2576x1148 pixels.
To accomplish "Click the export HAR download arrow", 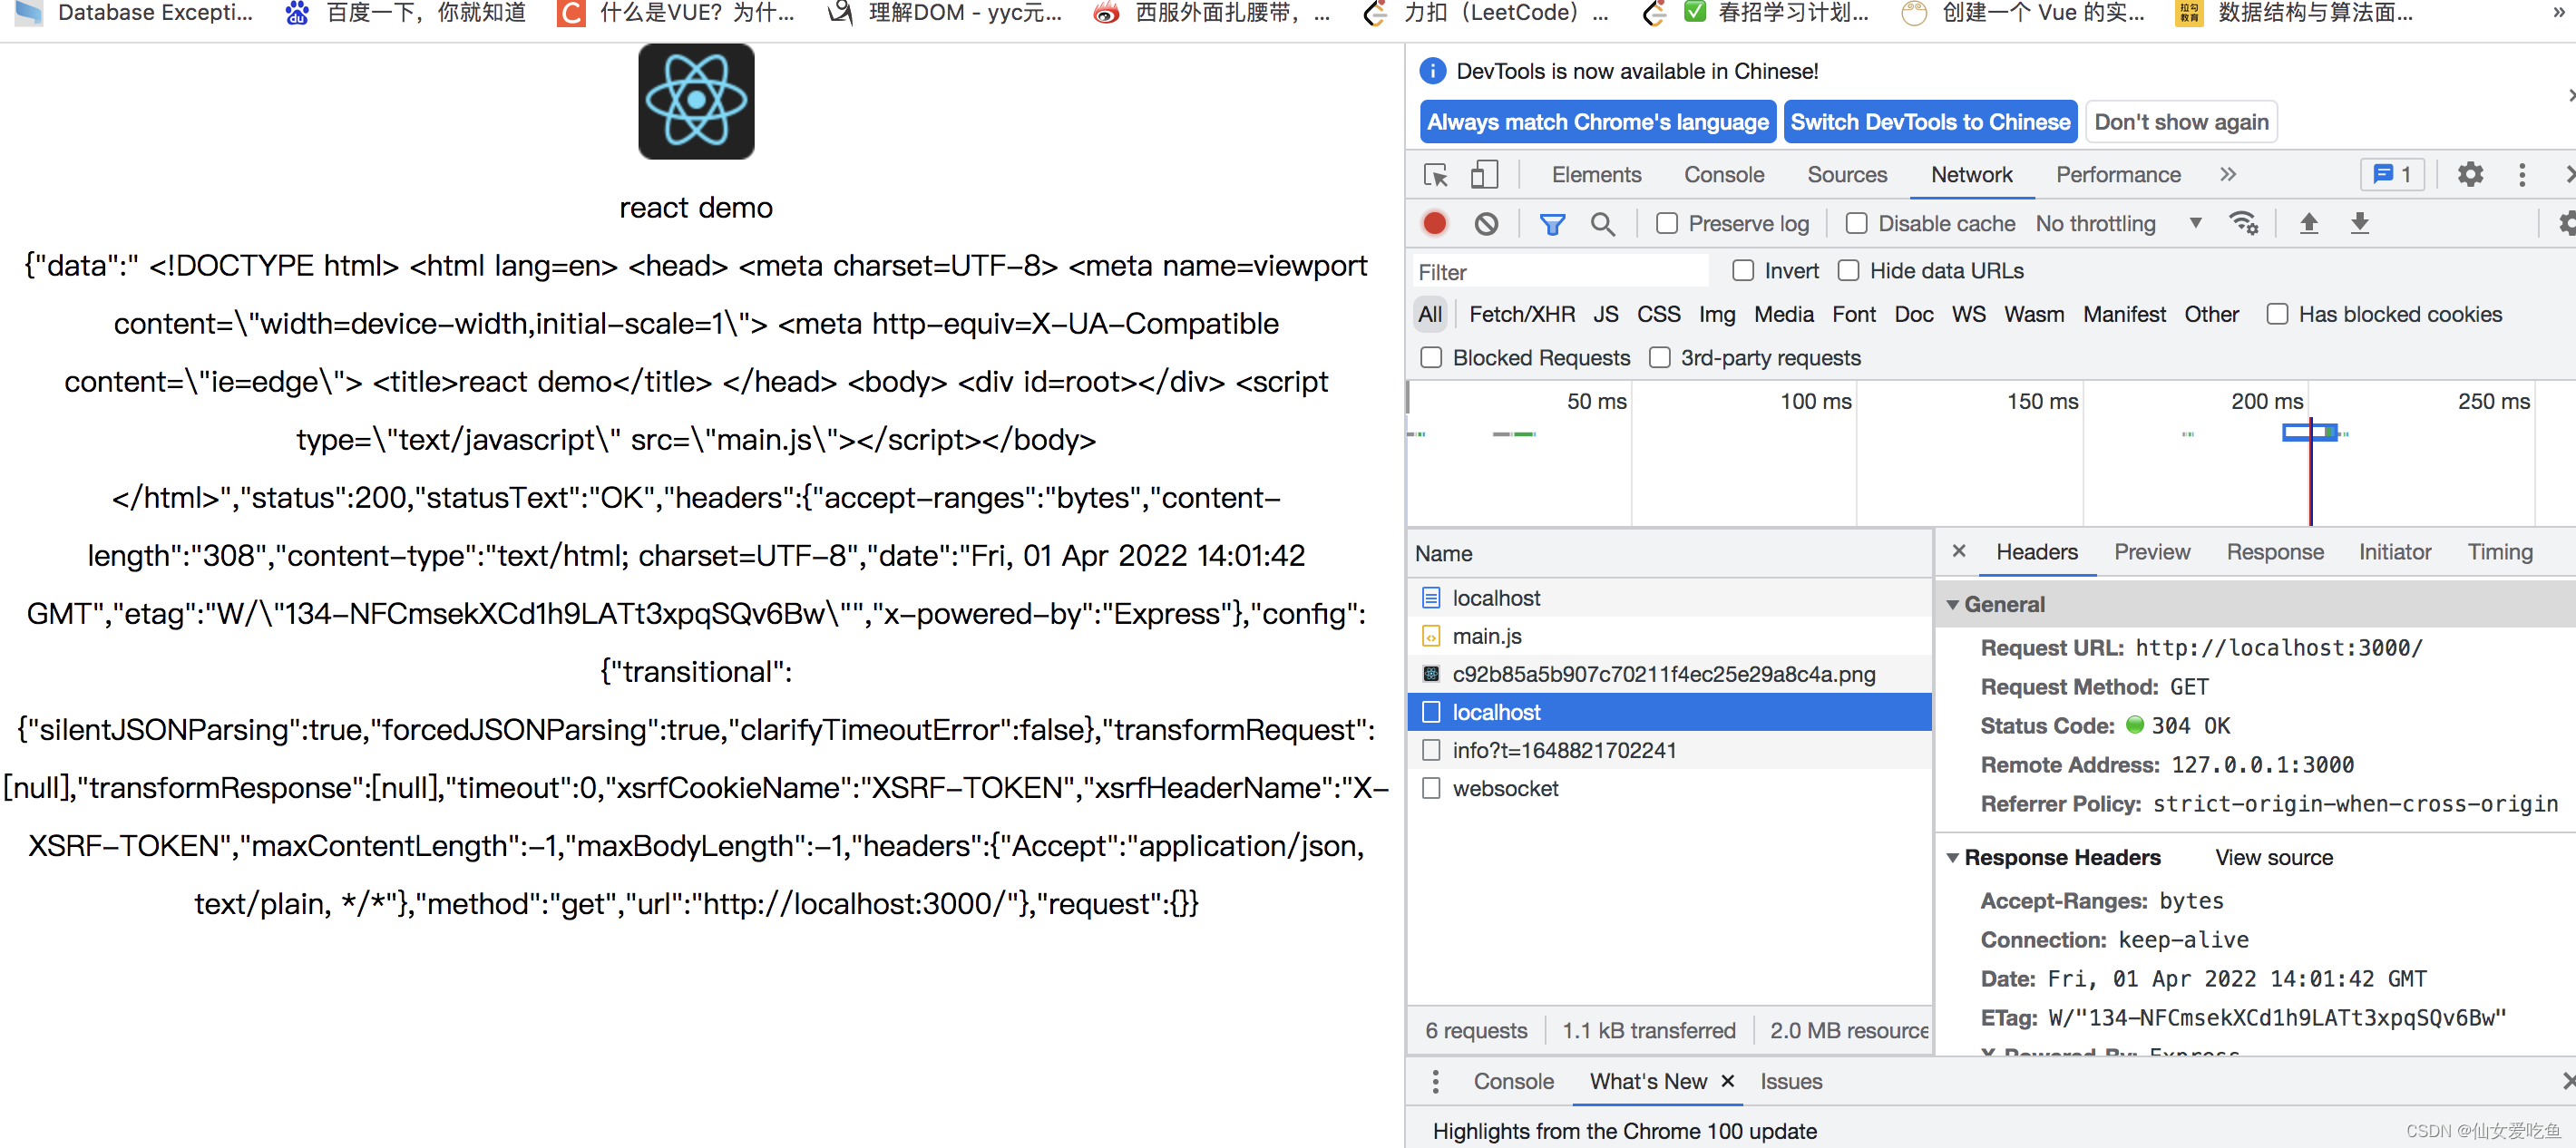I will (x=2359, y=223).
